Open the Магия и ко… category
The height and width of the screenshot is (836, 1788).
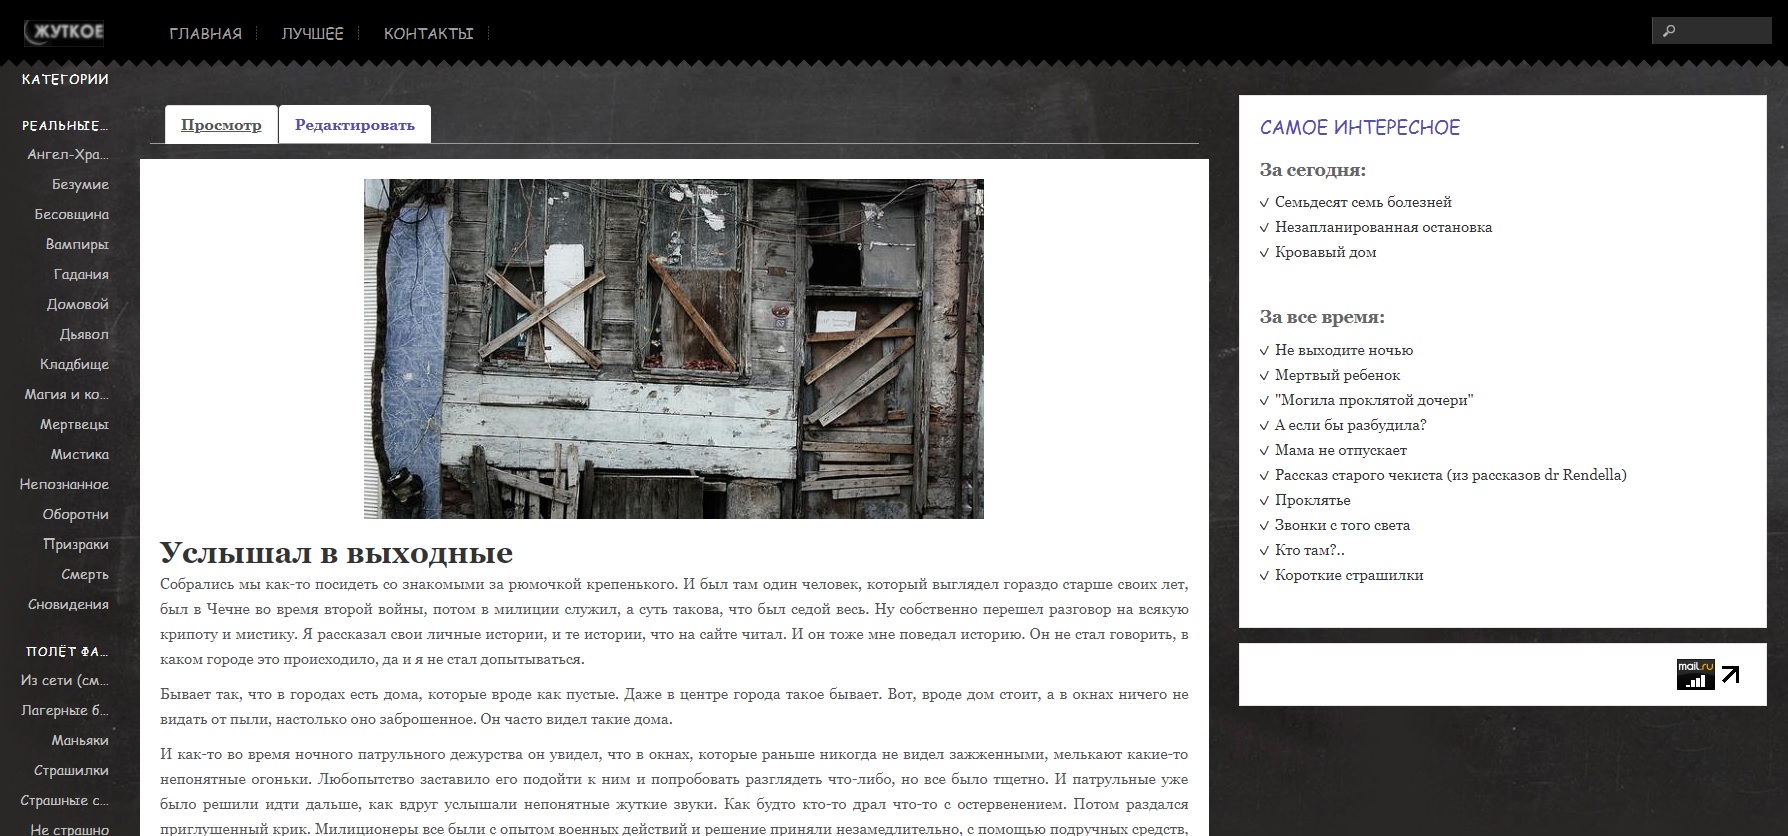click(67, 394)
